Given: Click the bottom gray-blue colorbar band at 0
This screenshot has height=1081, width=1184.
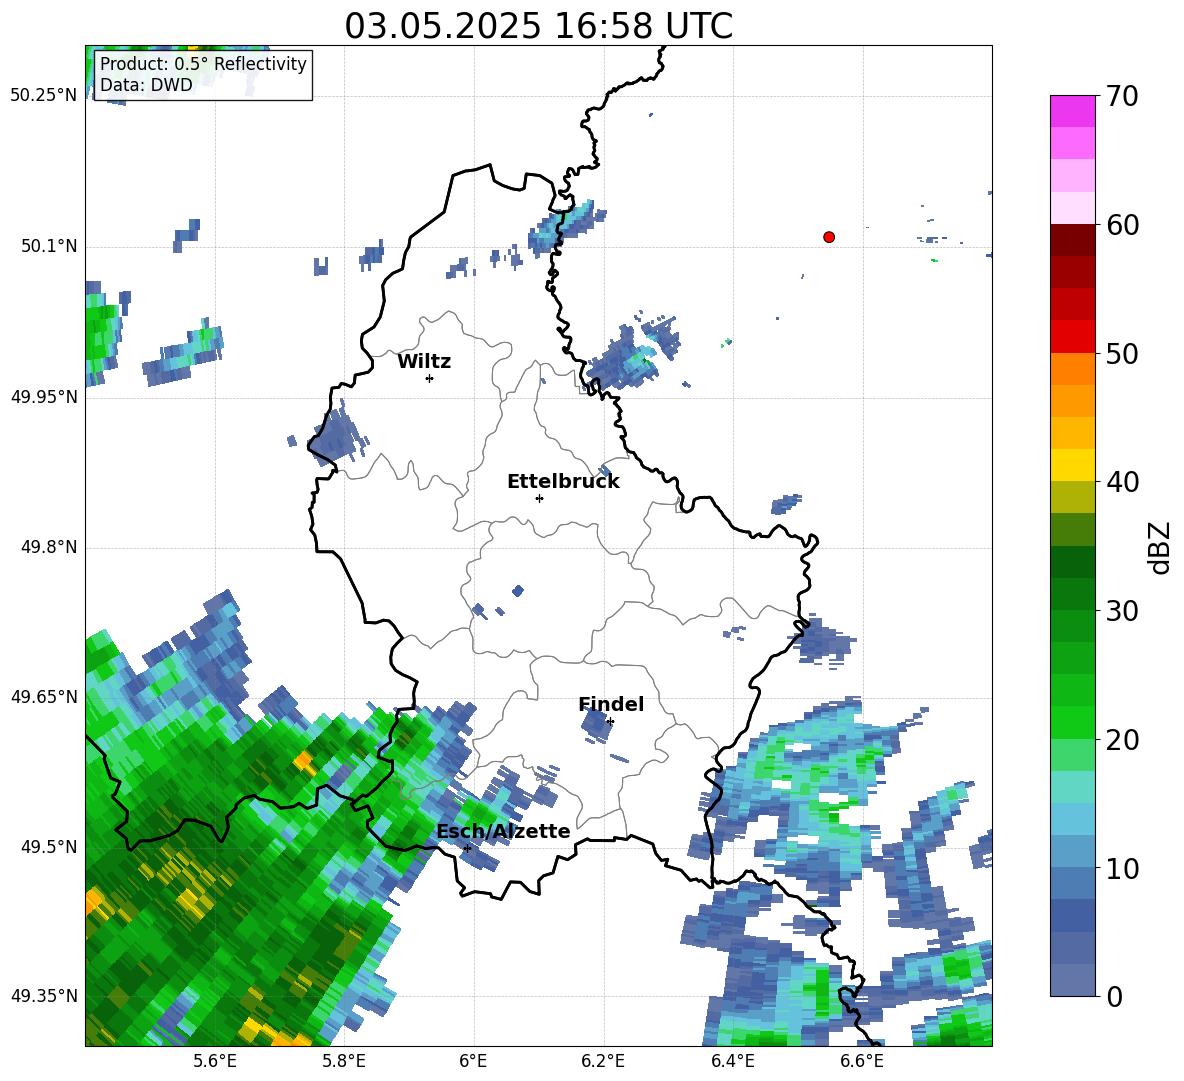Looking at the screenshot, I should coord(1072,980).
